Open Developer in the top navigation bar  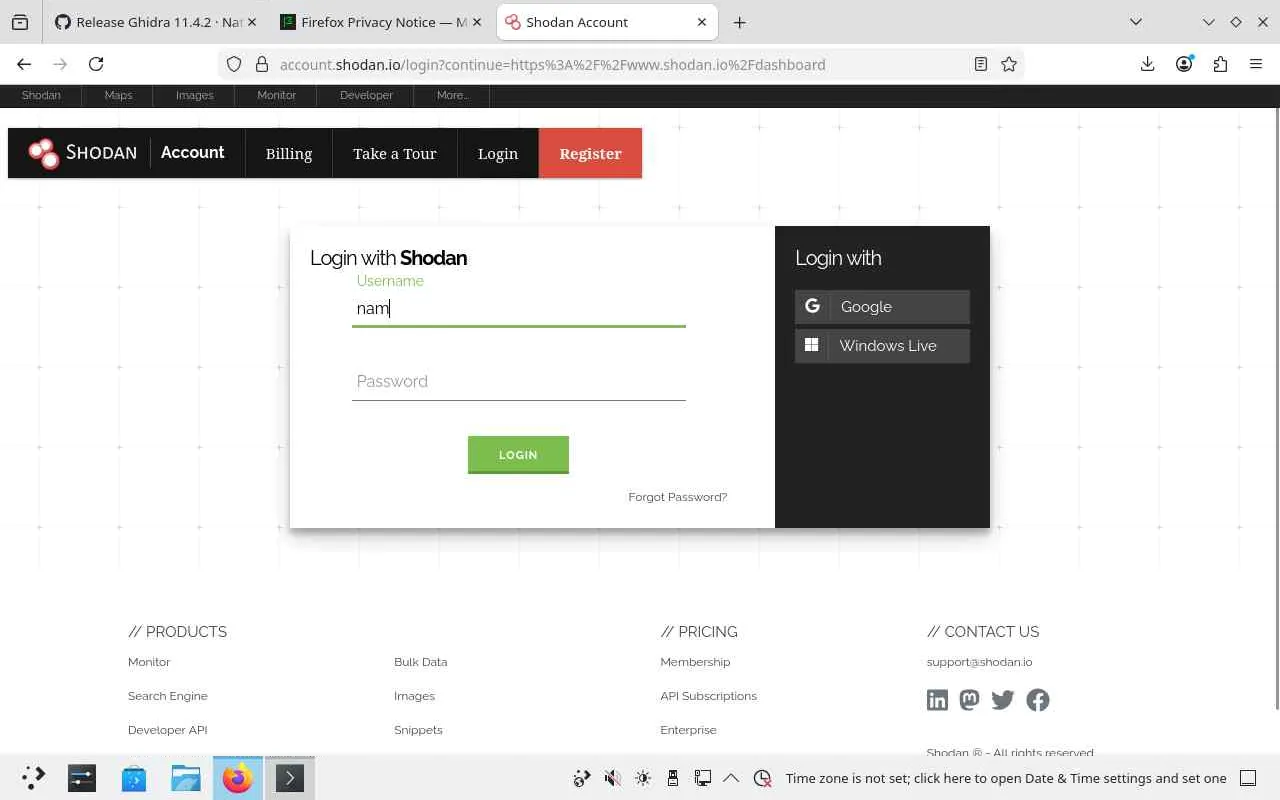pyautogui.click(x=366, y=95)
